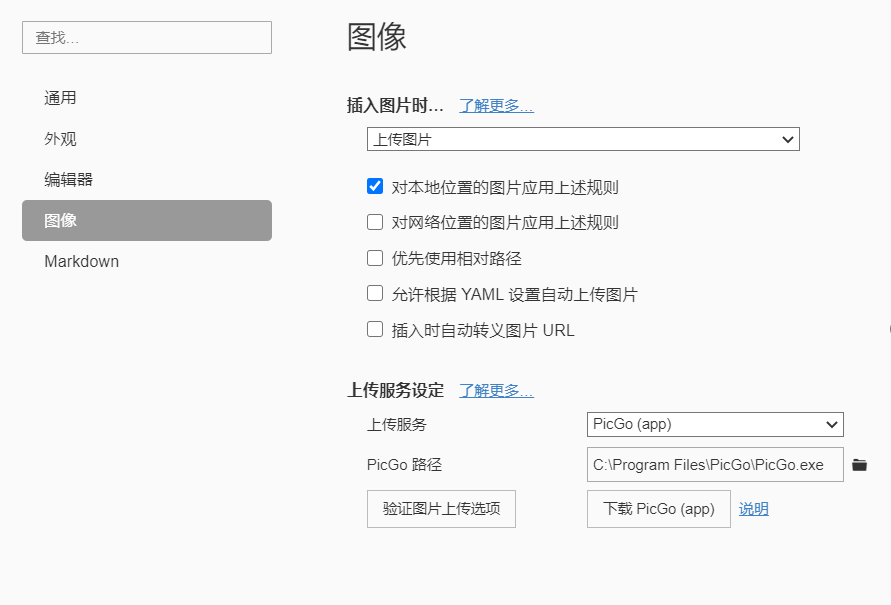Enable 对网络位置的图片应用上述规则 checkbox
891x605 pixels.
tap(375, 222)
